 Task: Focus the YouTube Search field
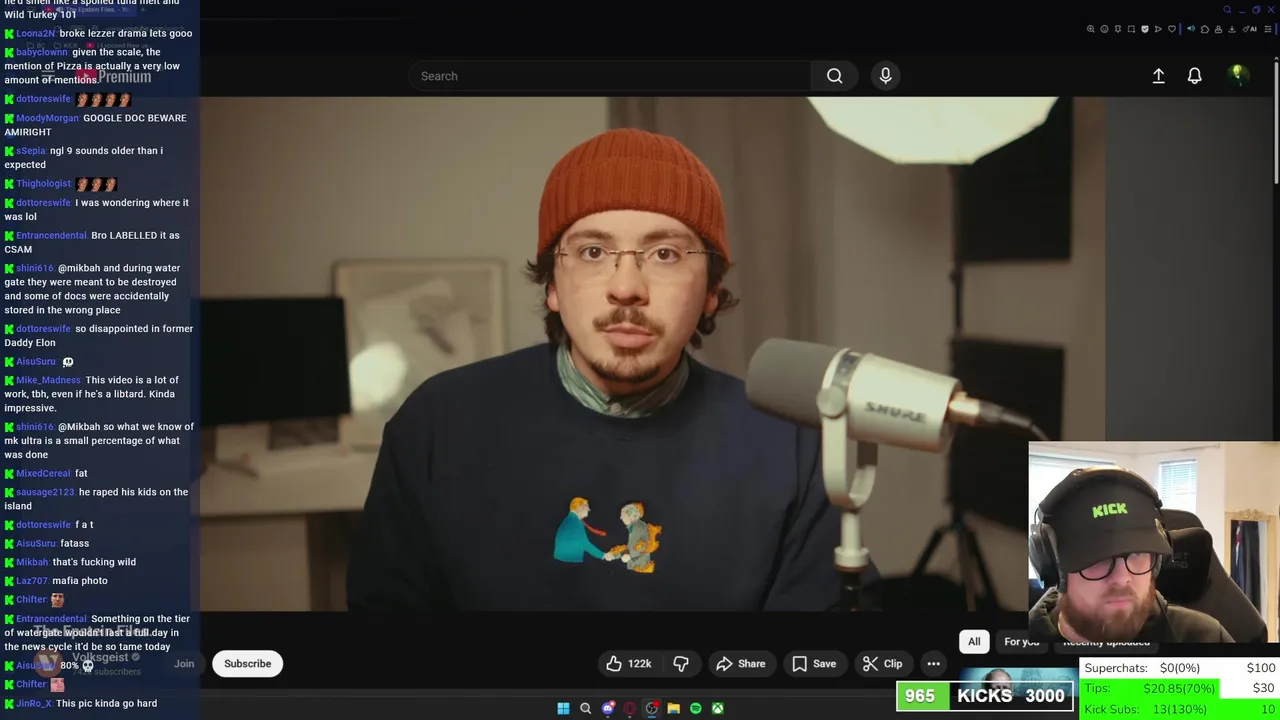(x=610, y=76)
